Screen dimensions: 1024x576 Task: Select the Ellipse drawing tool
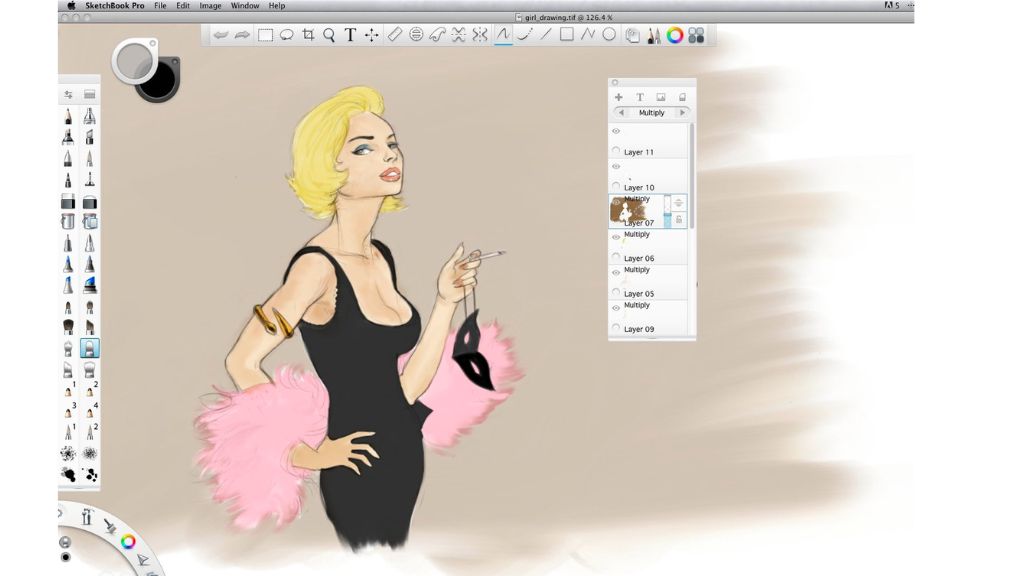[x=610, y=34]
